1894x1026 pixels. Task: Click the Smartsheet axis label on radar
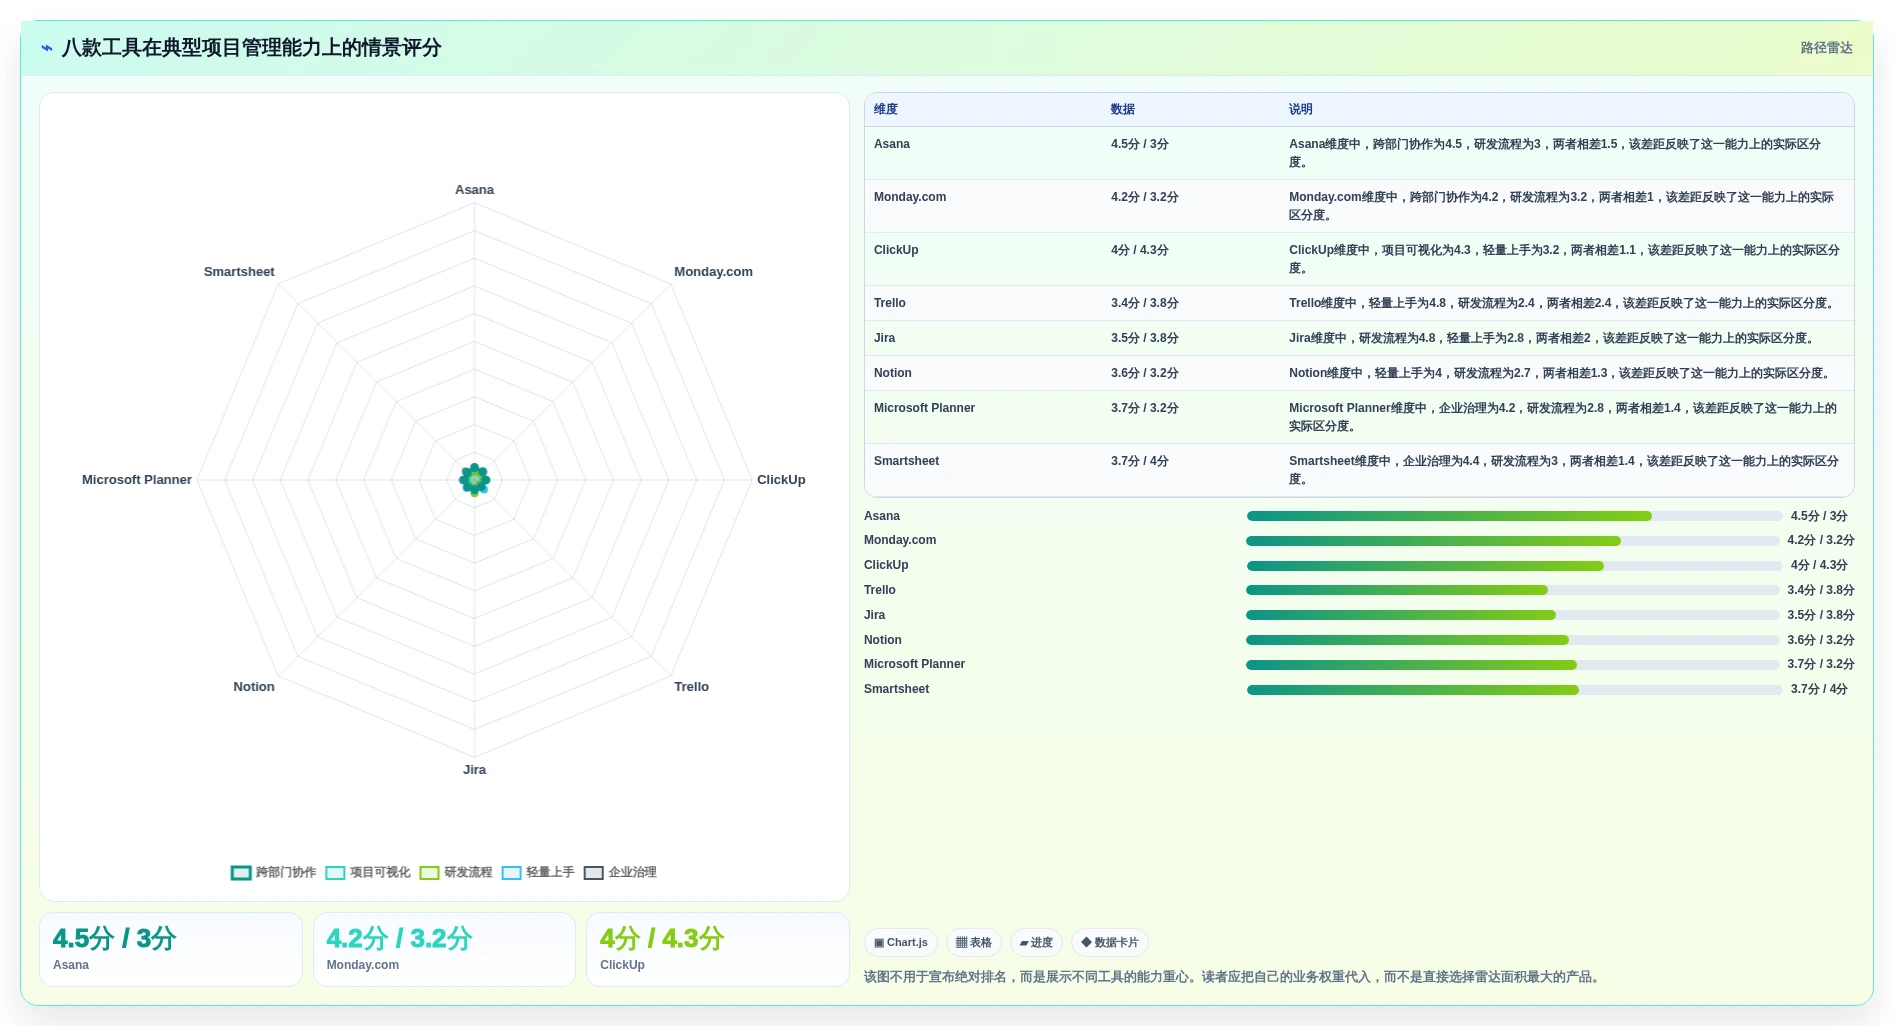[x=239, y=272]
